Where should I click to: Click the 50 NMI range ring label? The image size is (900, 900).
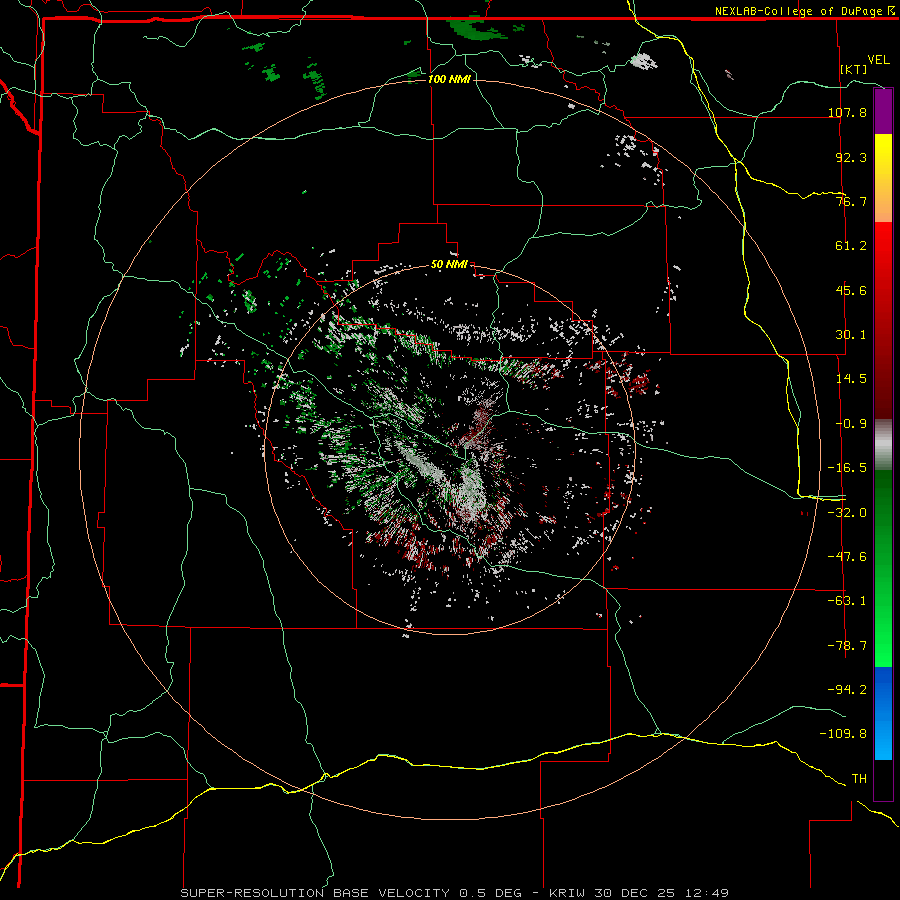(x=449, y=265)
